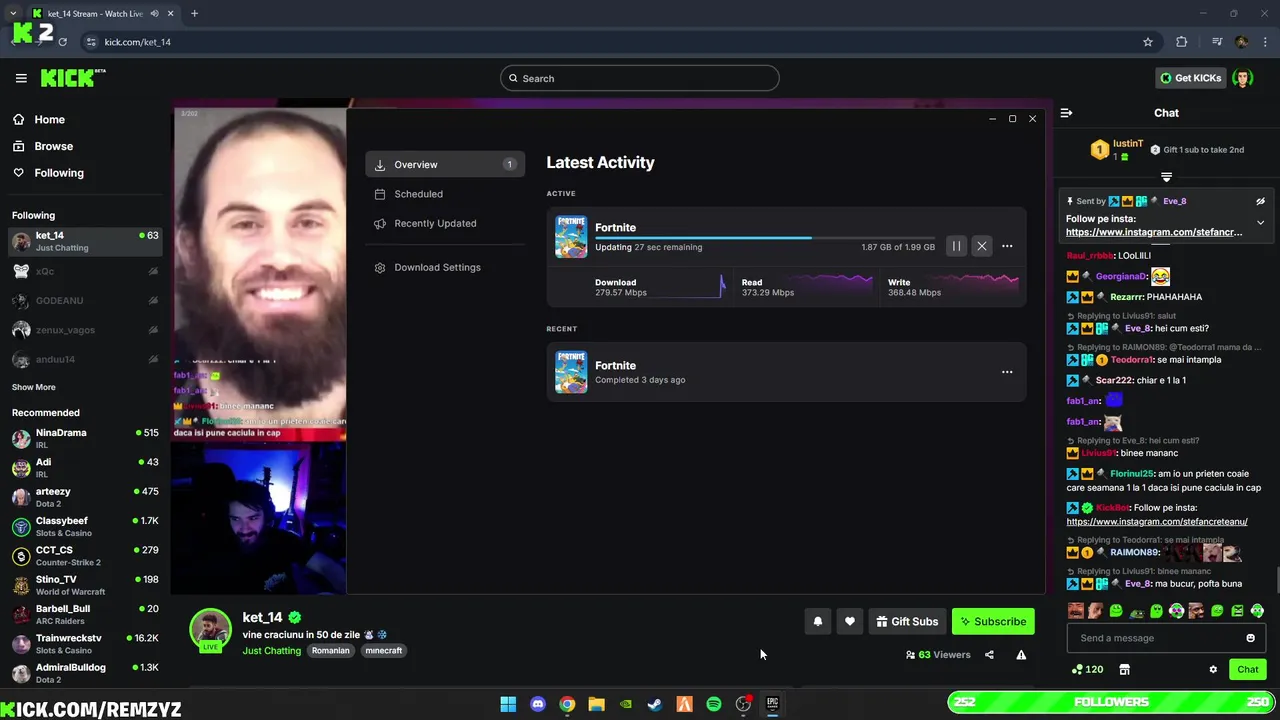Click the Romanian tag
The image size is (1280, 720).
330,650
